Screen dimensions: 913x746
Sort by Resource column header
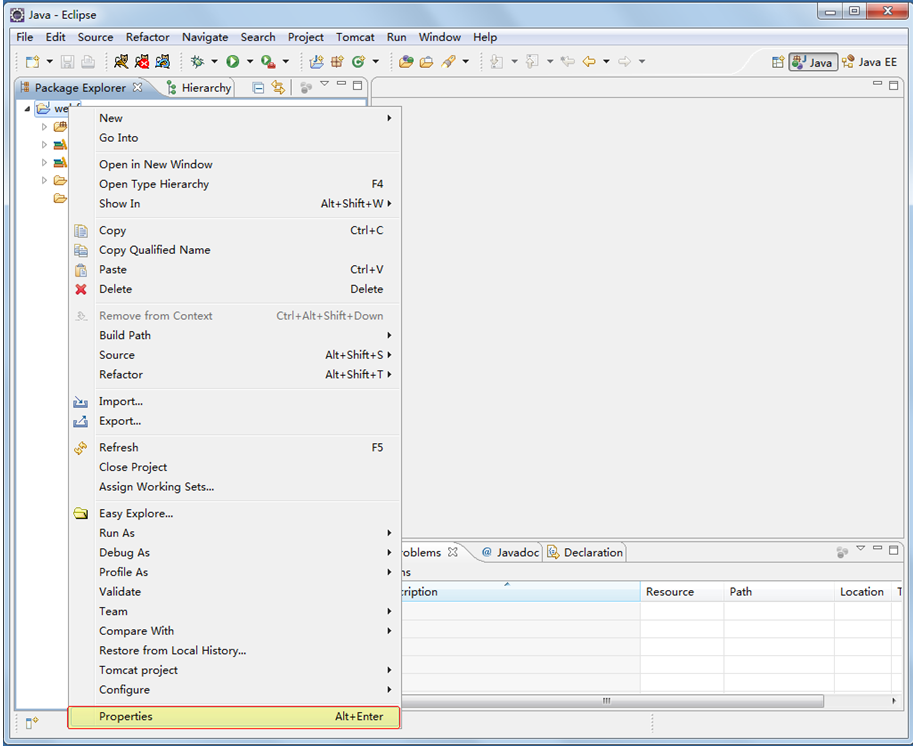coord(682,592)
